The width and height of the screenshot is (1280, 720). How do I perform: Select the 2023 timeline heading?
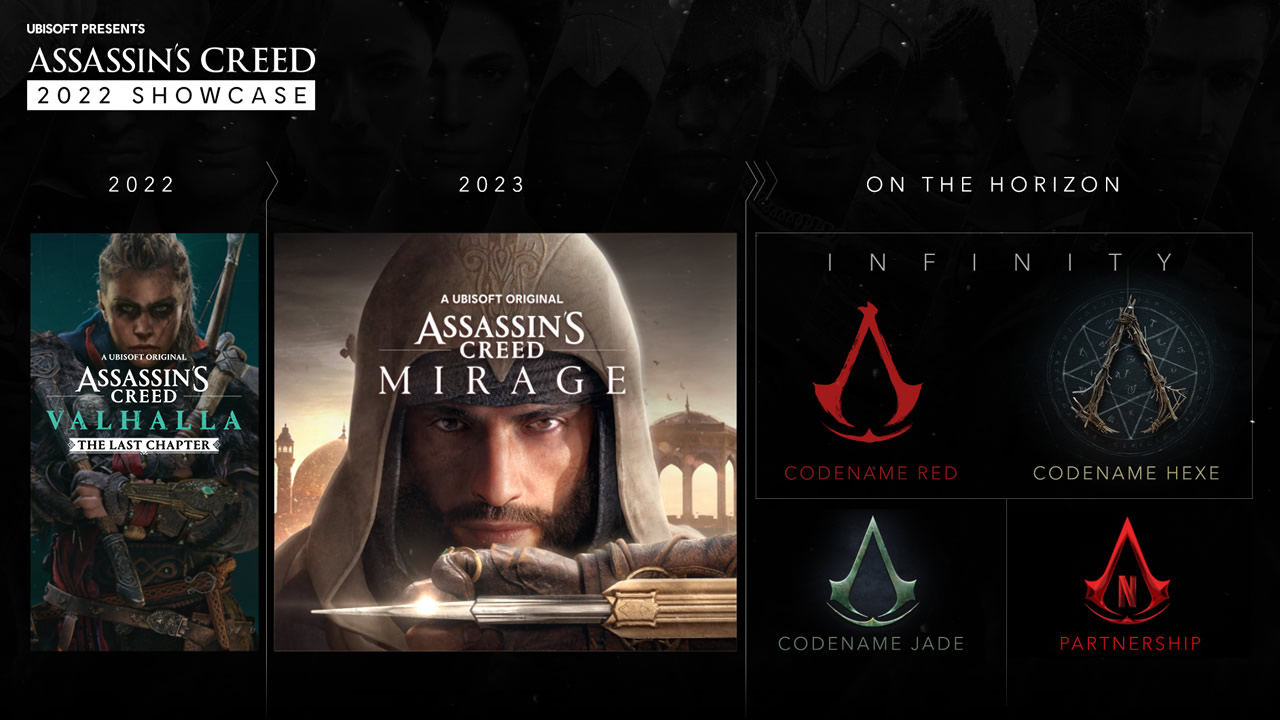[493, 185]
